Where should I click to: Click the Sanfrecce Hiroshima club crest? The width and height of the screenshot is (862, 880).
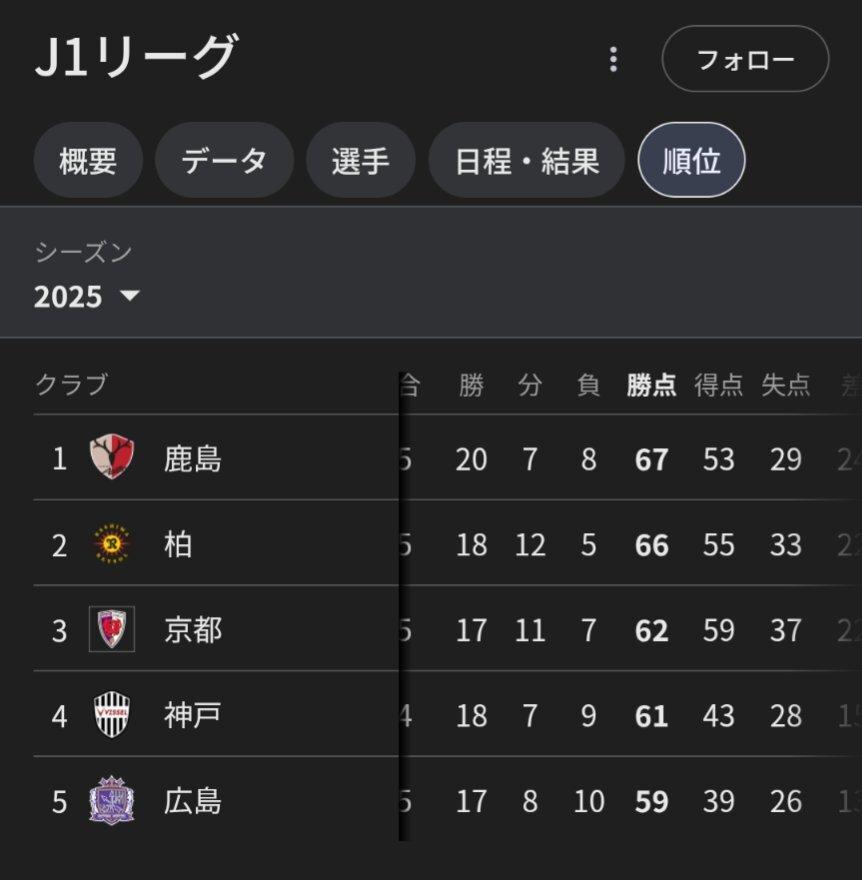[111, 801]
